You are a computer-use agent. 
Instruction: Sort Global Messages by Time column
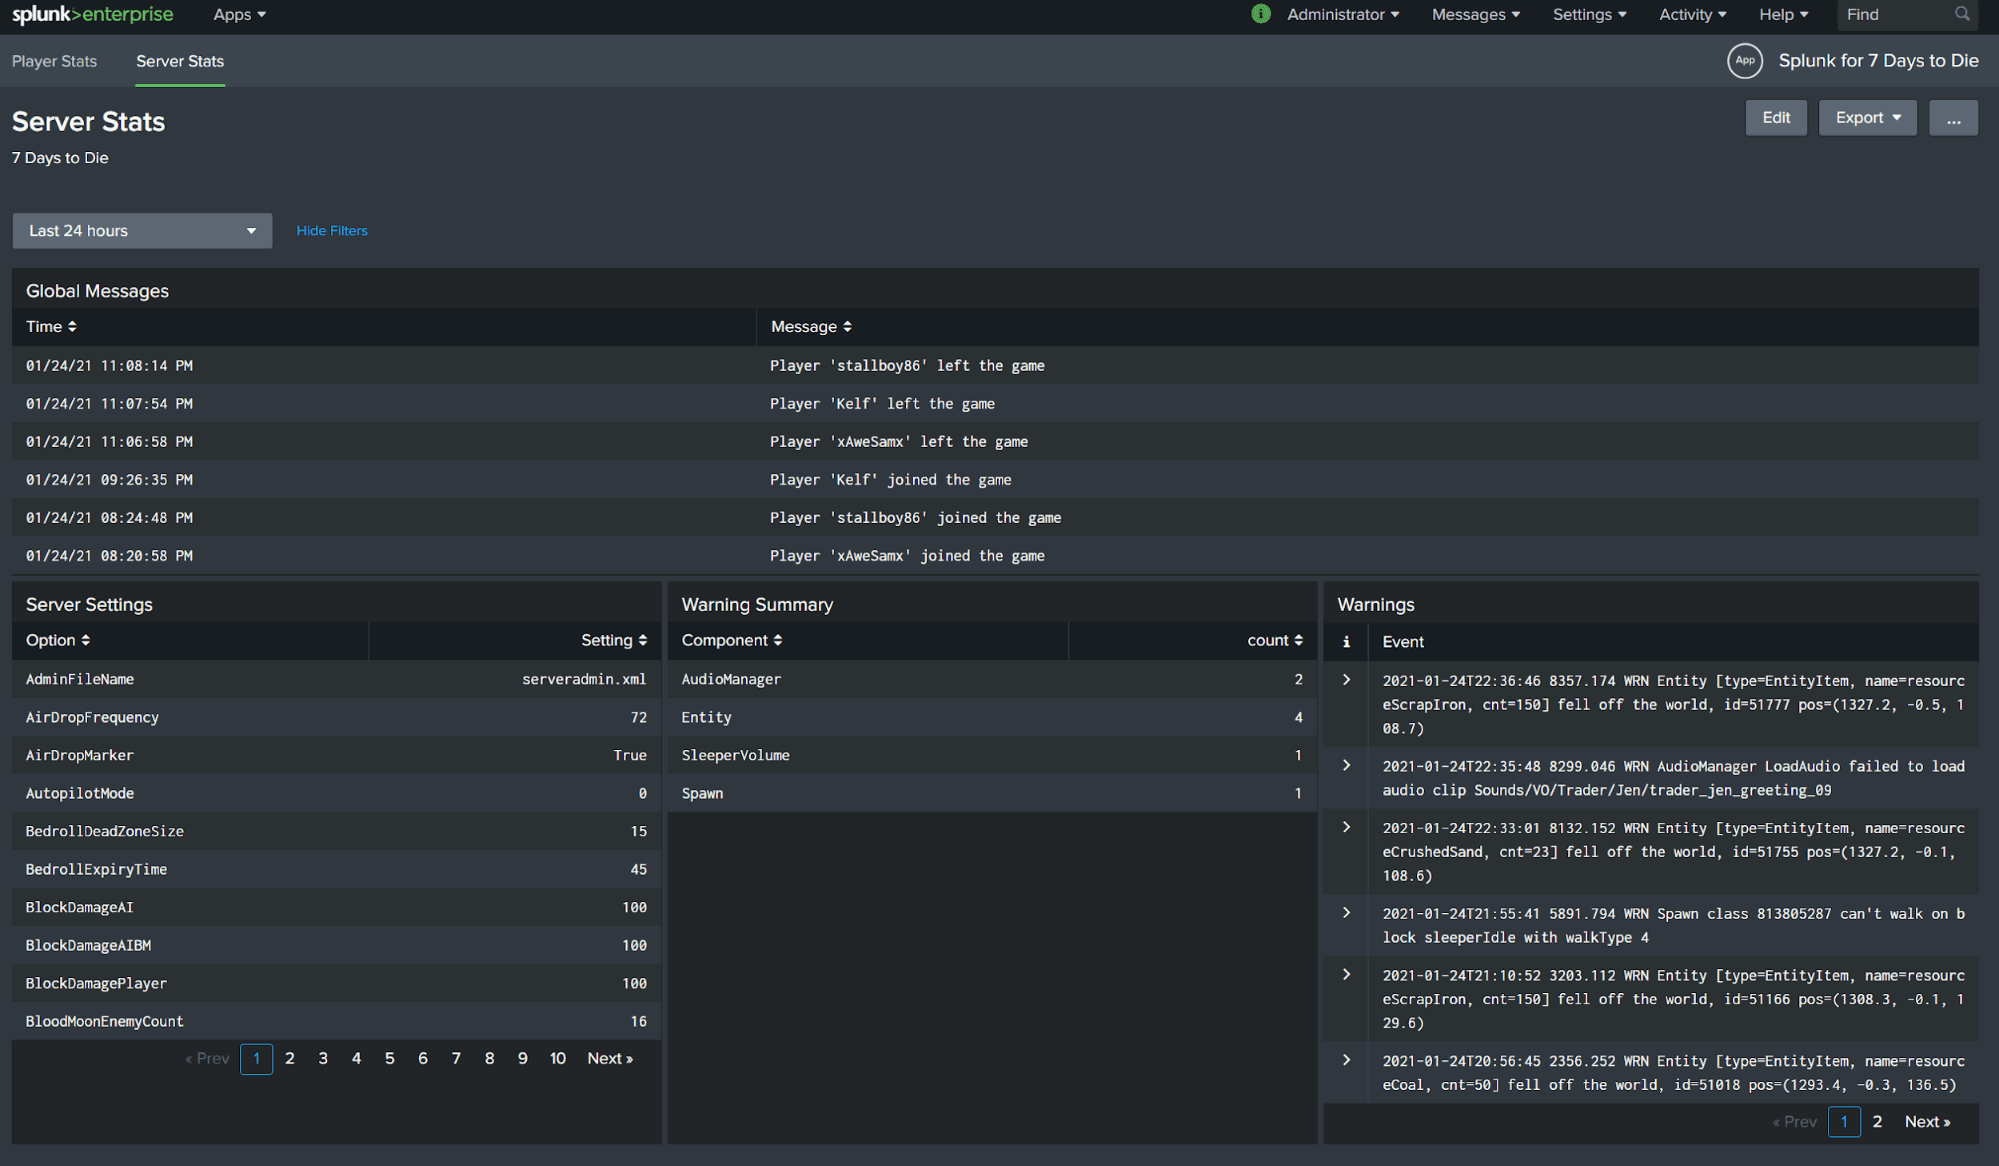51,327
